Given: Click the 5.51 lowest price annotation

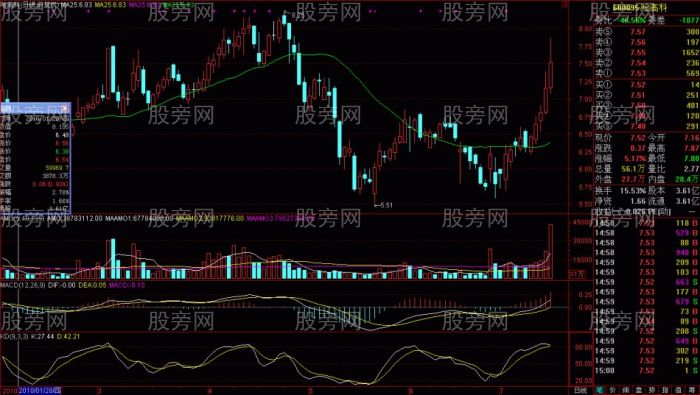Looking at the screenshot, I should pos(383,205).
